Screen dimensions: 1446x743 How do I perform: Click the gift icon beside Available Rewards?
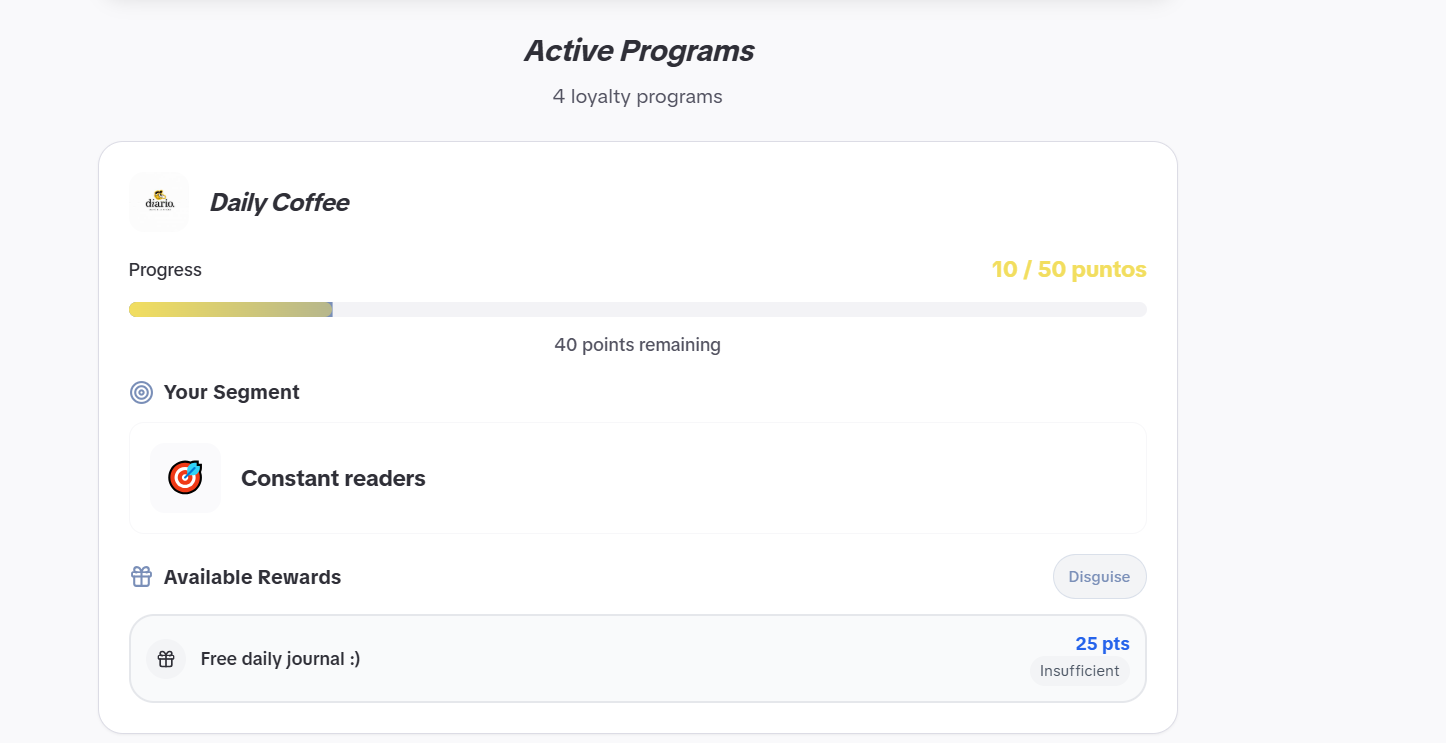click(140, 576)
